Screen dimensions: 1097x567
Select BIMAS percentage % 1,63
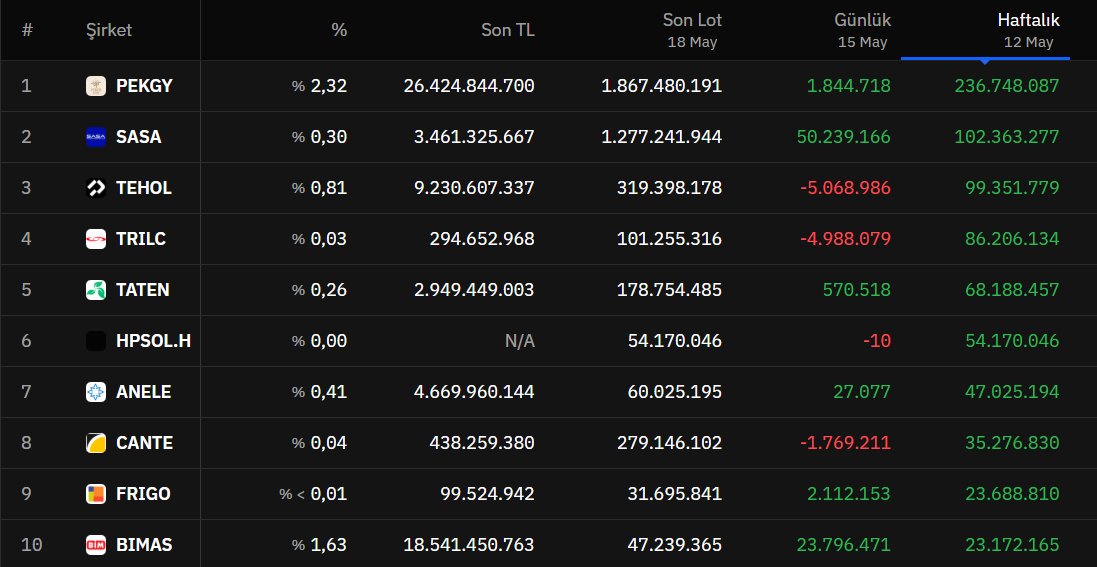[320, 545]
